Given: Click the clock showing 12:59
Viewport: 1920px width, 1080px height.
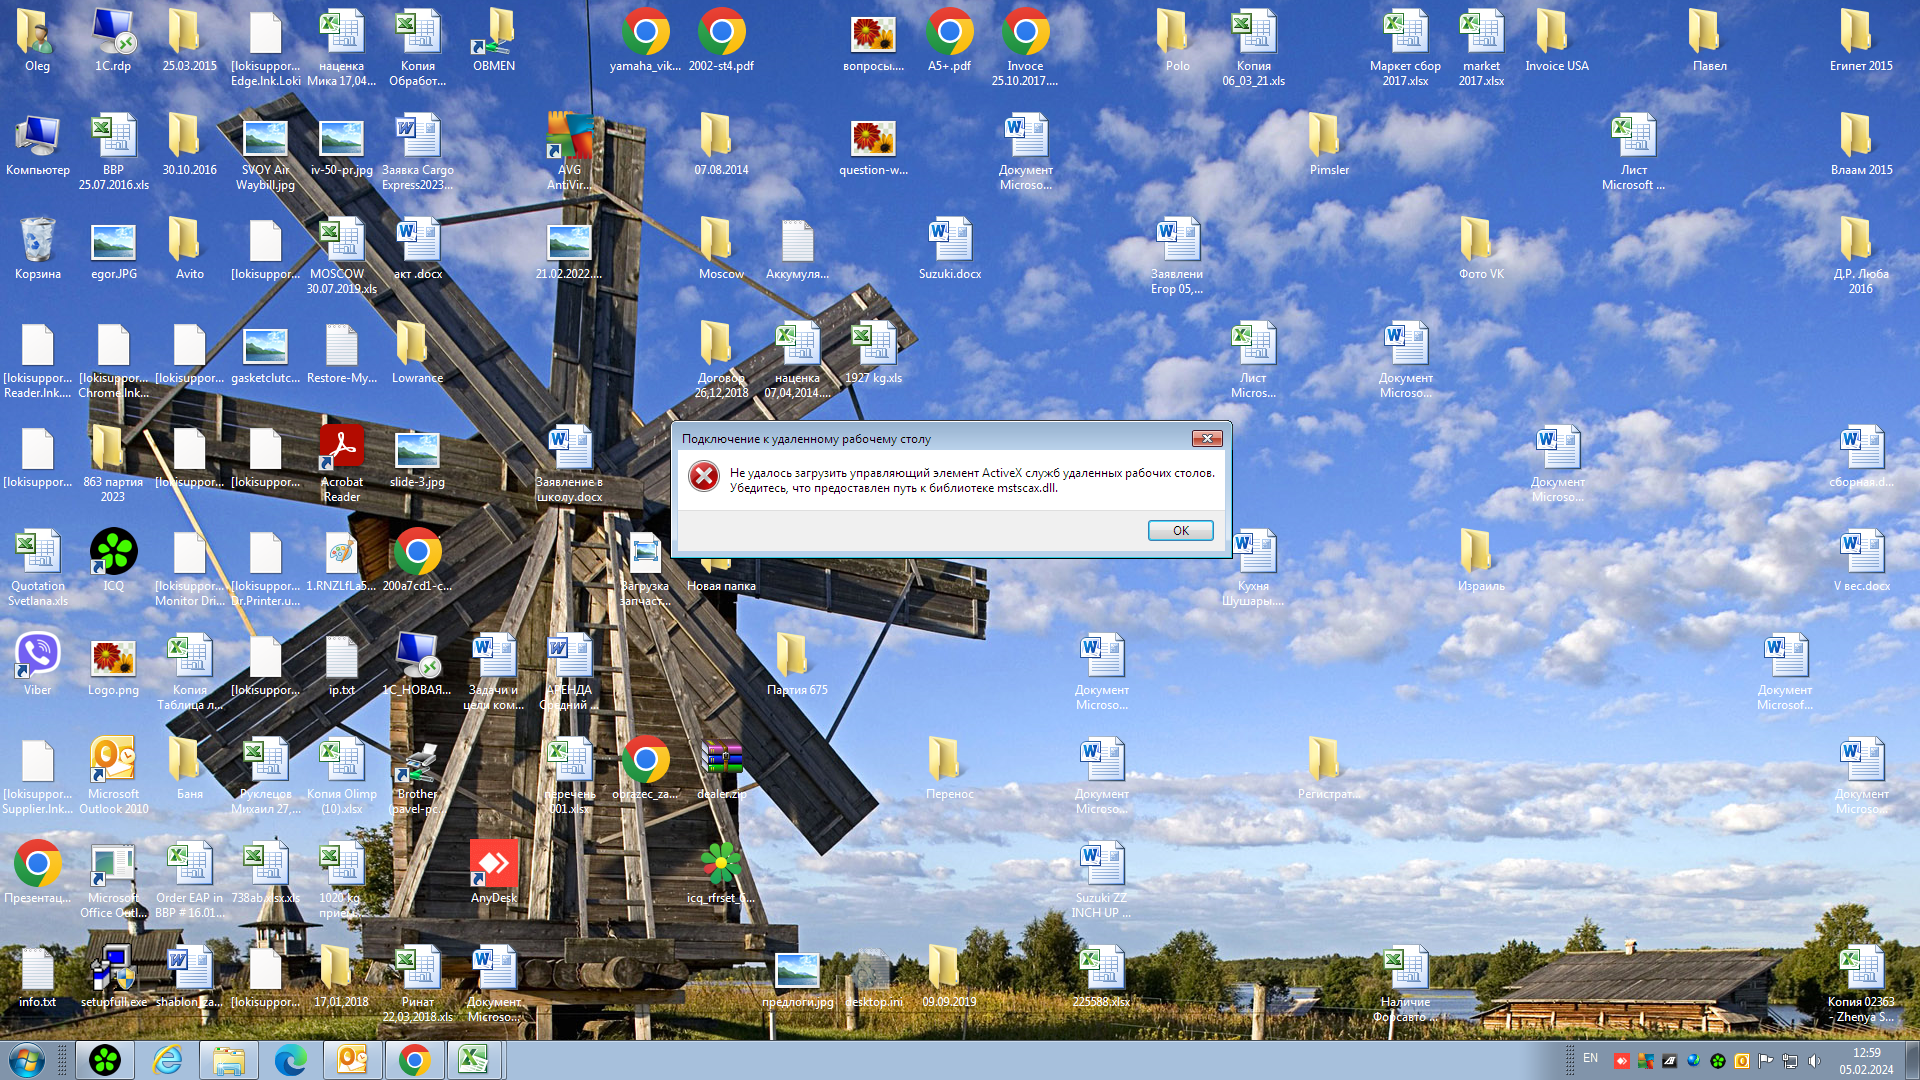Looking at the screenshot, I should point(1866,1053).
